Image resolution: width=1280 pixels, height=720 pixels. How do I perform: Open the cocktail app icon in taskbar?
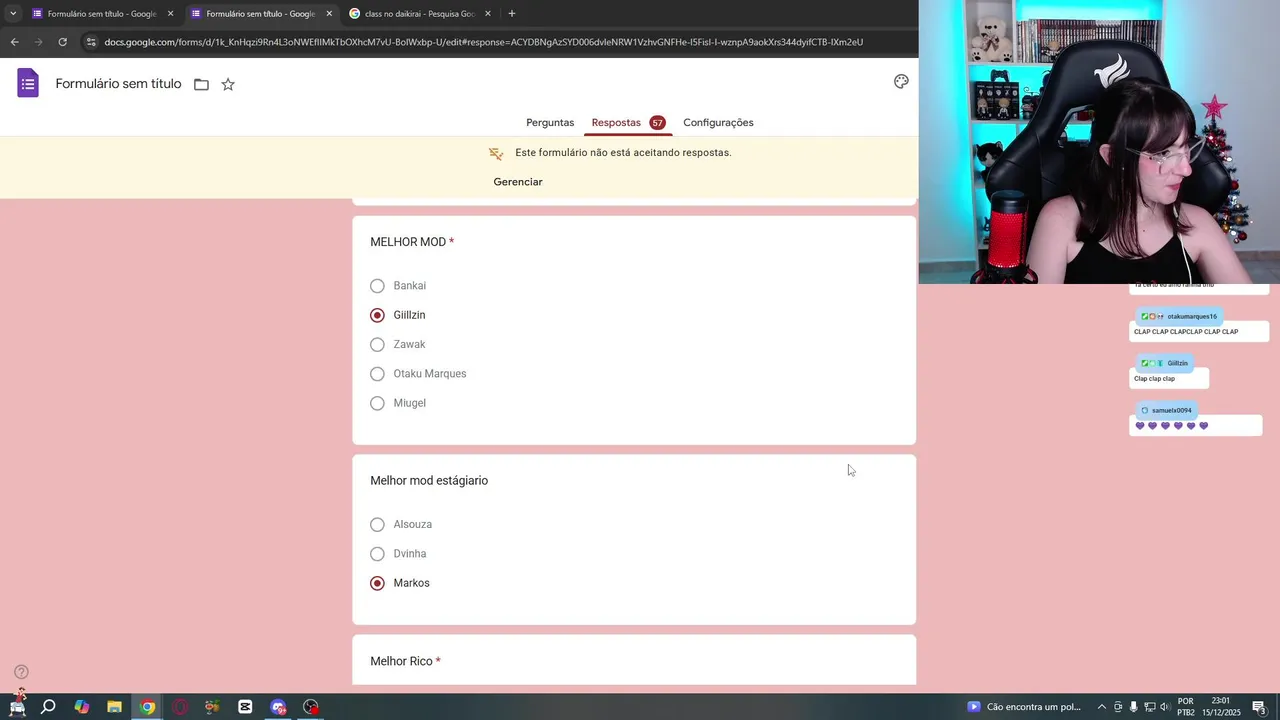point(212,707)
